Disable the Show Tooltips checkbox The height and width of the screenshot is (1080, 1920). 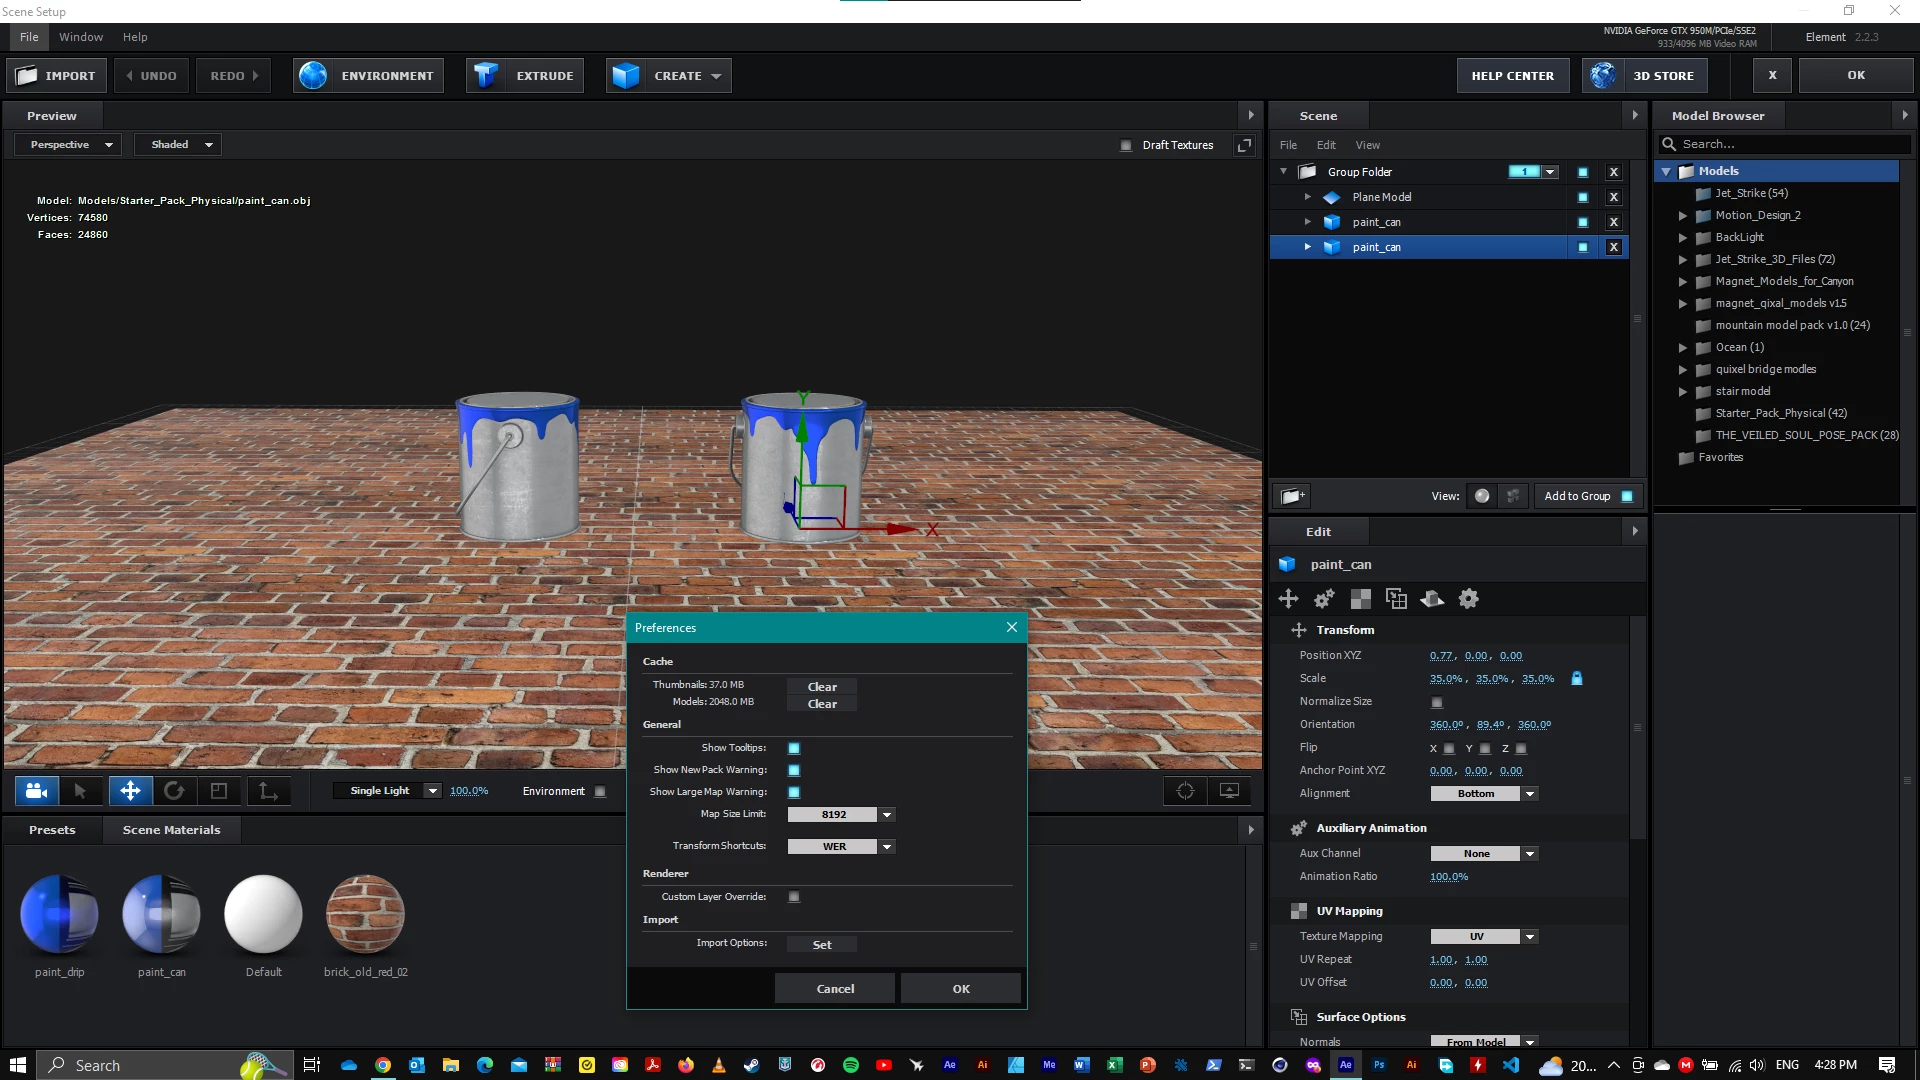pos(794,748)
